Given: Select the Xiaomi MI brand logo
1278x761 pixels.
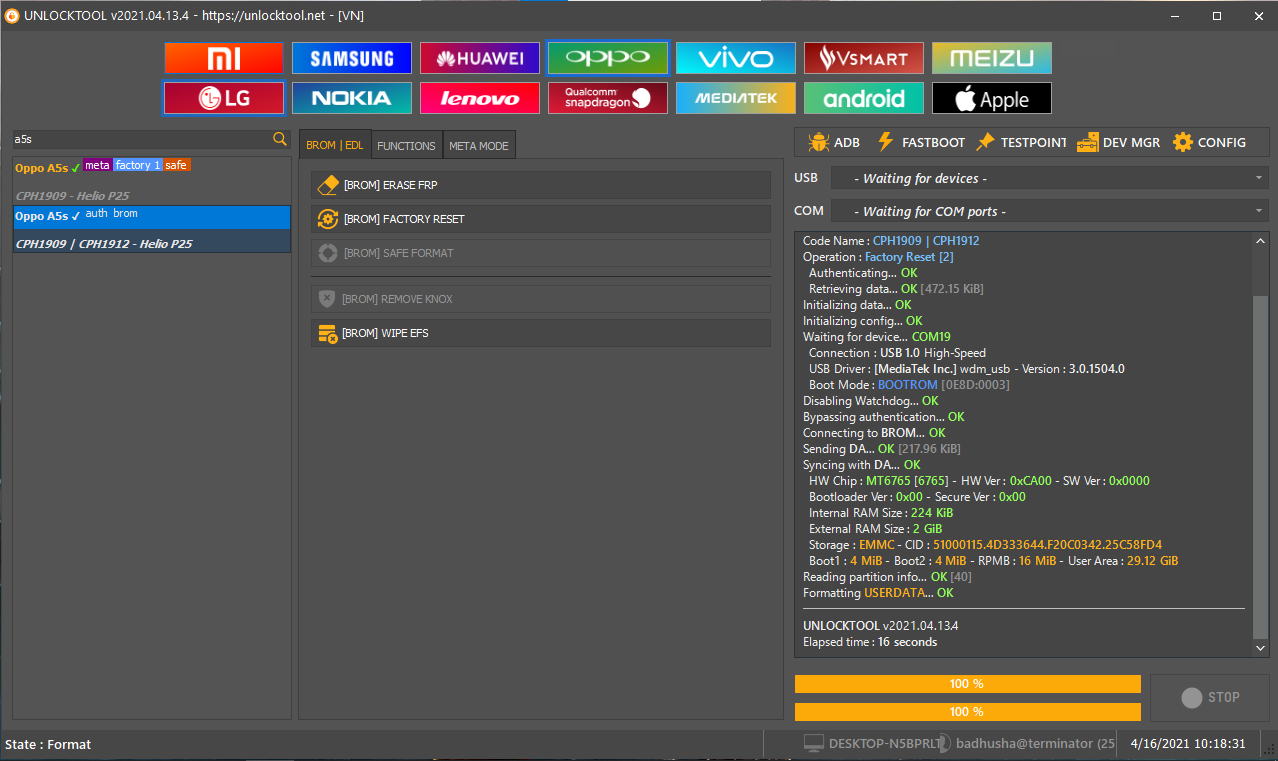Looking at the screenshot, I should (224, 58).
